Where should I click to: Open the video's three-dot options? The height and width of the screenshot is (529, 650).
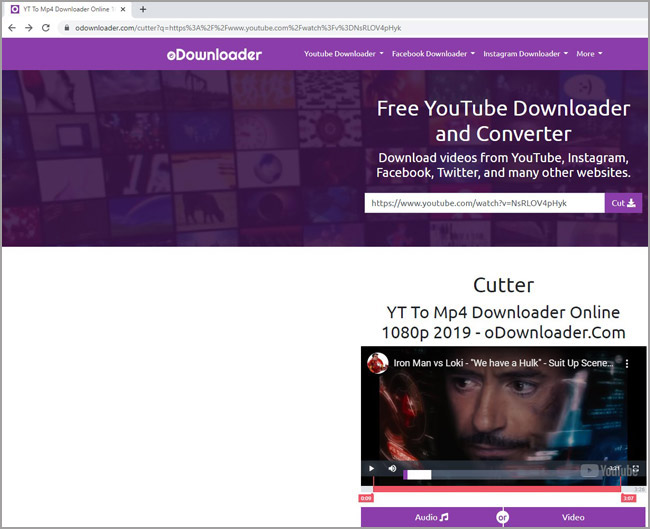click(x=627, y=364)
